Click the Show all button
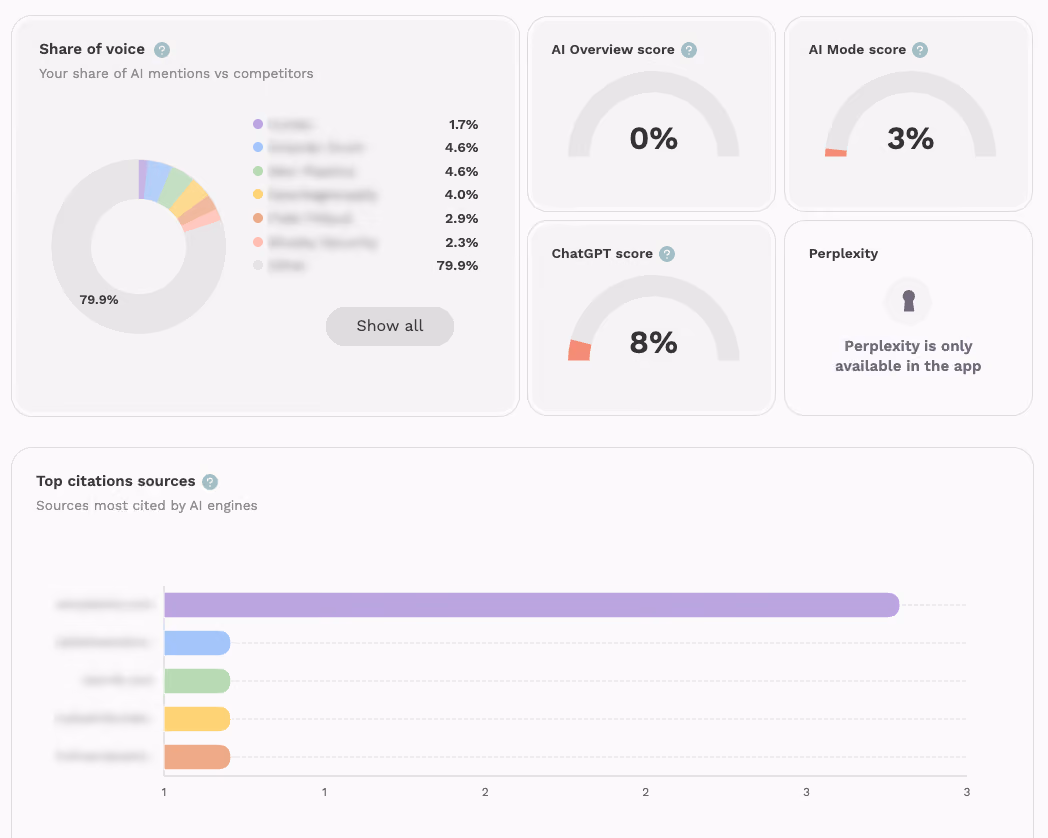Screen dimensions: 1048x838 point(390,326)
